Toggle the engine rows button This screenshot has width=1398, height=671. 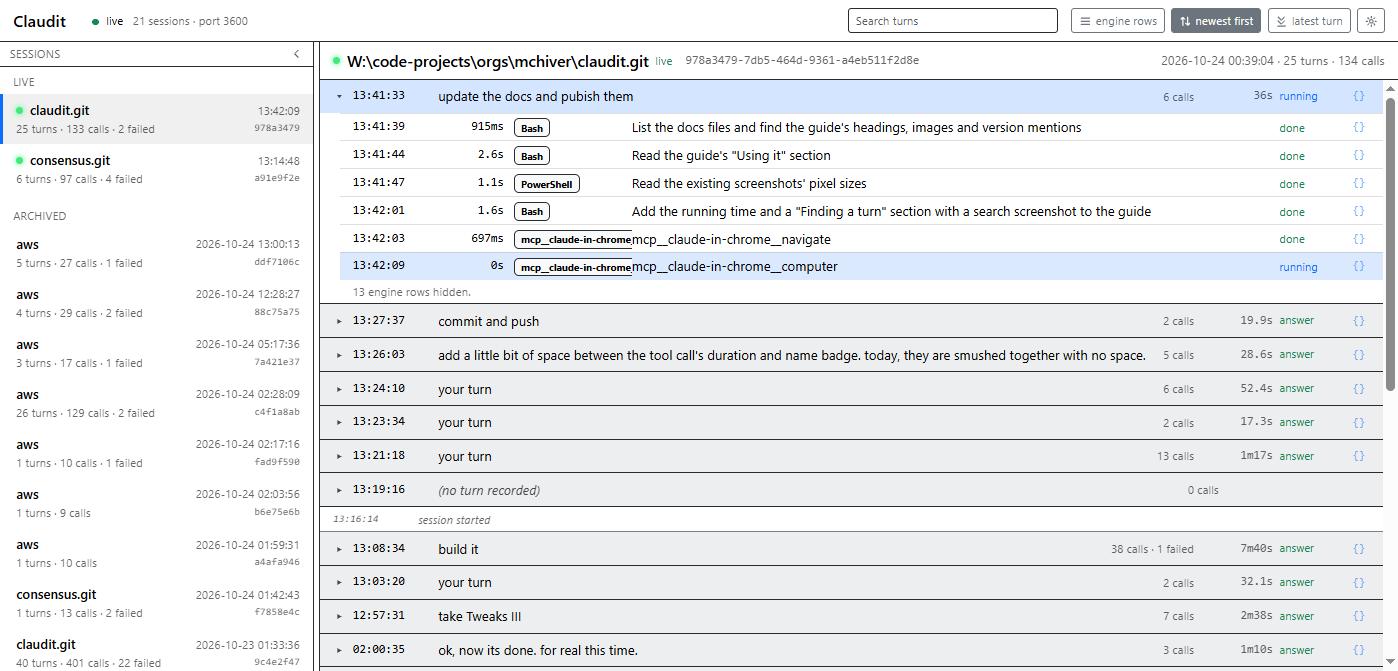[x=1118, y=21]
